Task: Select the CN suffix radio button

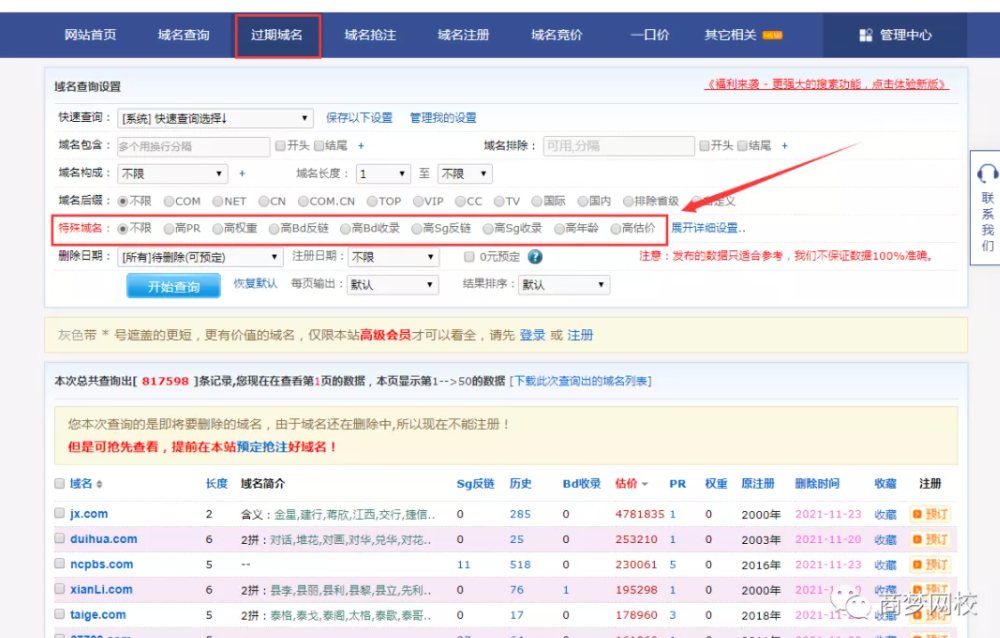Action: pyautogui.click(x=264, y=202)
